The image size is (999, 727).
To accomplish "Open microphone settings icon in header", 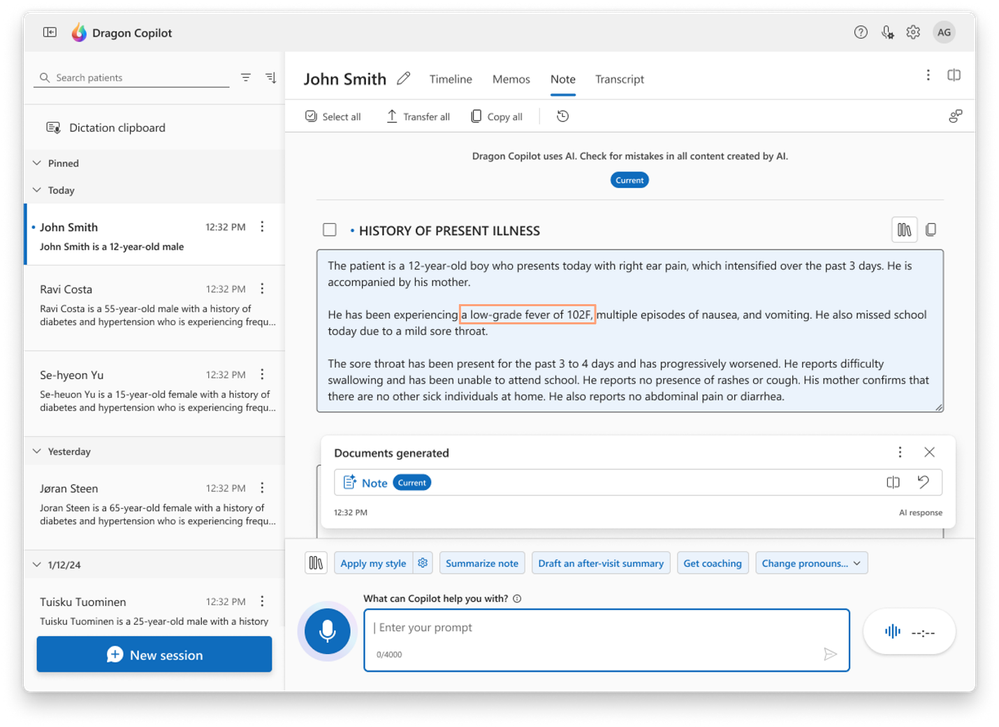I will 887,32.
